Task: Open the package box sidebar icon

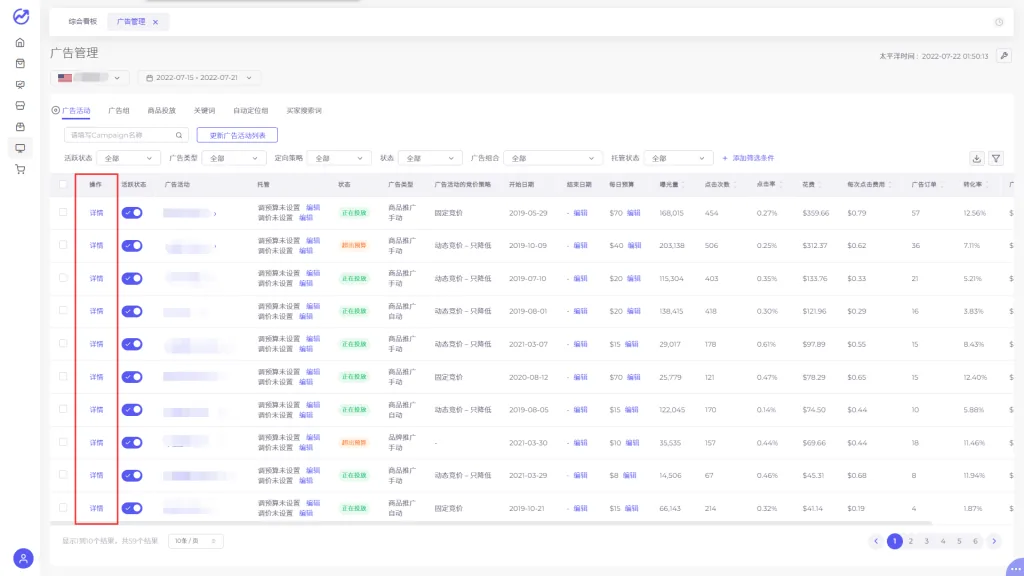Action: (x=20, y=127)
